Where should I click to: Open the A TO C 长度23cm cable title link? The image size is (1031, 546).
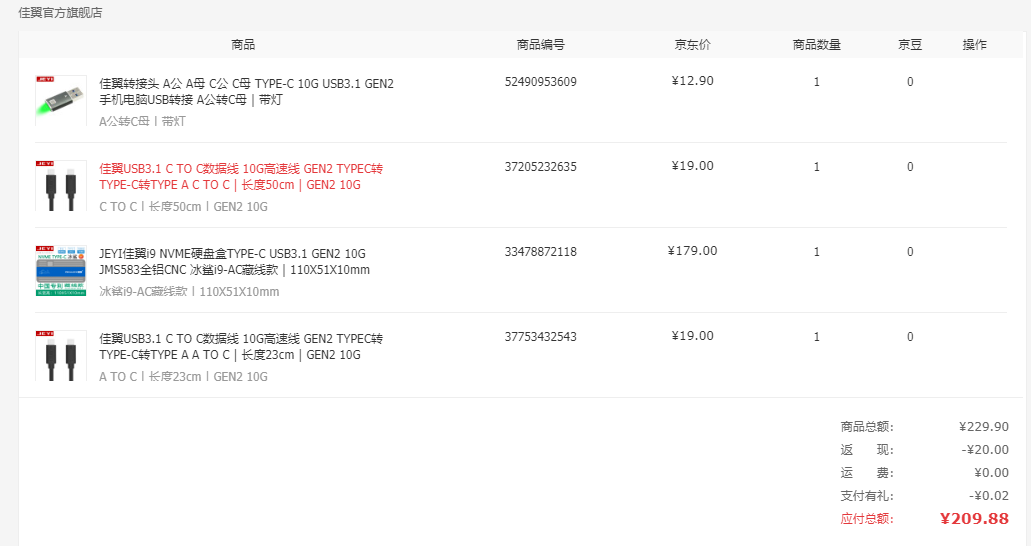[x=241, y=346]
